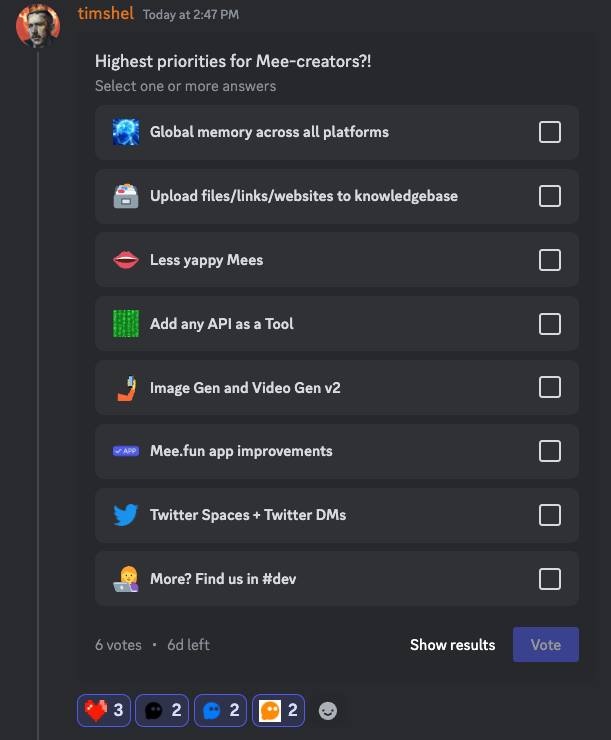Click the Select one or more answers hint
The height and width of the screenshot is (740, 611).
click(x=185, y=86)
